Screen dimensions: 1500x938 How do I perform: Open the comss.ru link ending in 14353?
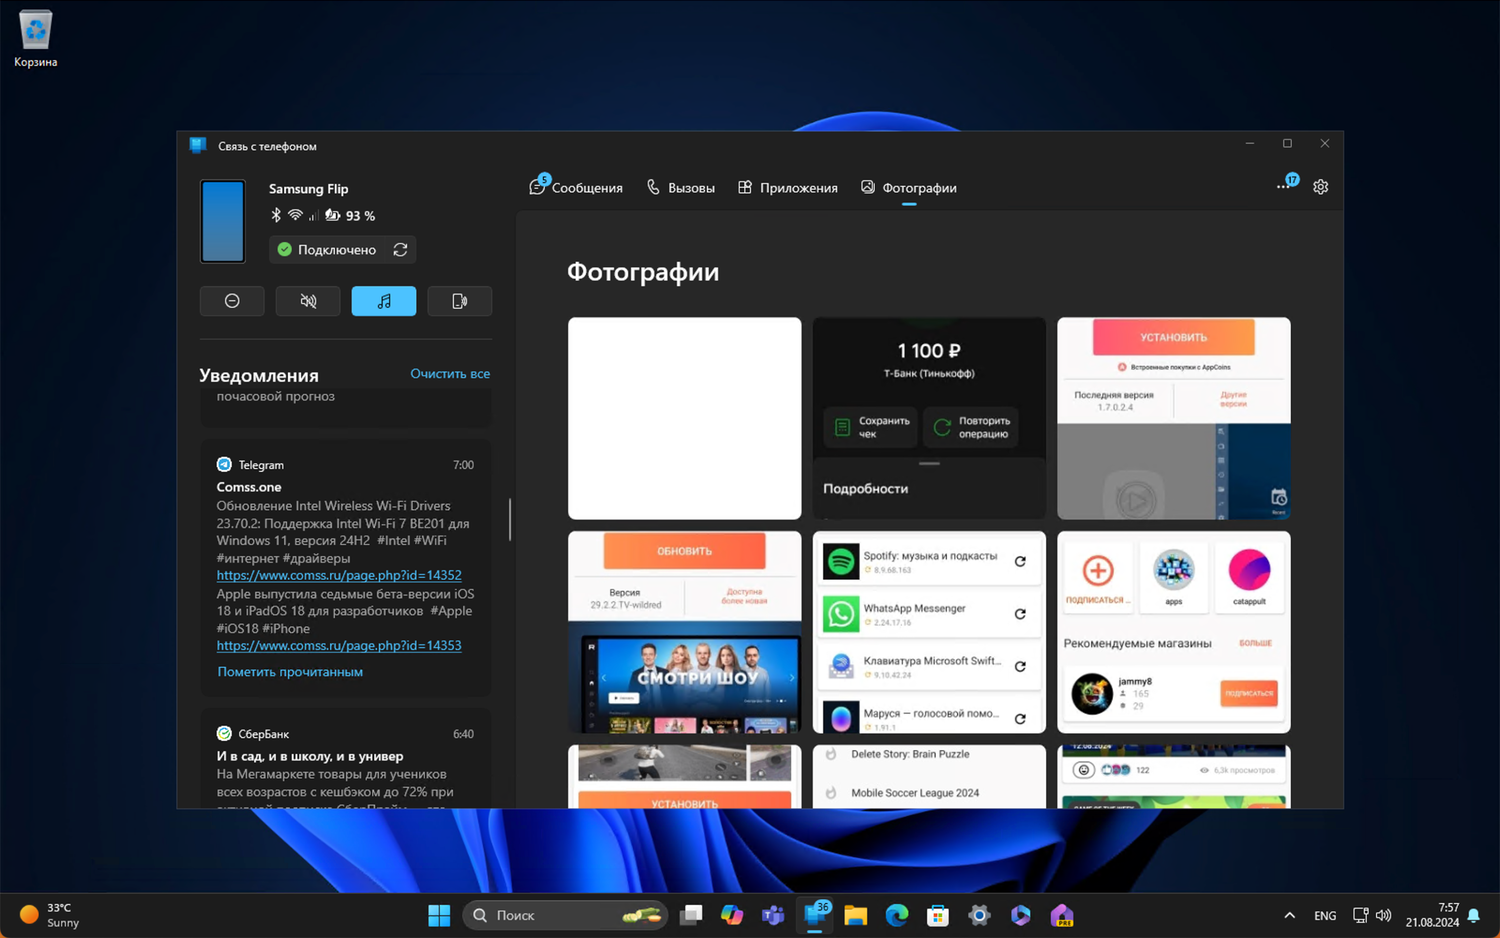click(339, 645)
